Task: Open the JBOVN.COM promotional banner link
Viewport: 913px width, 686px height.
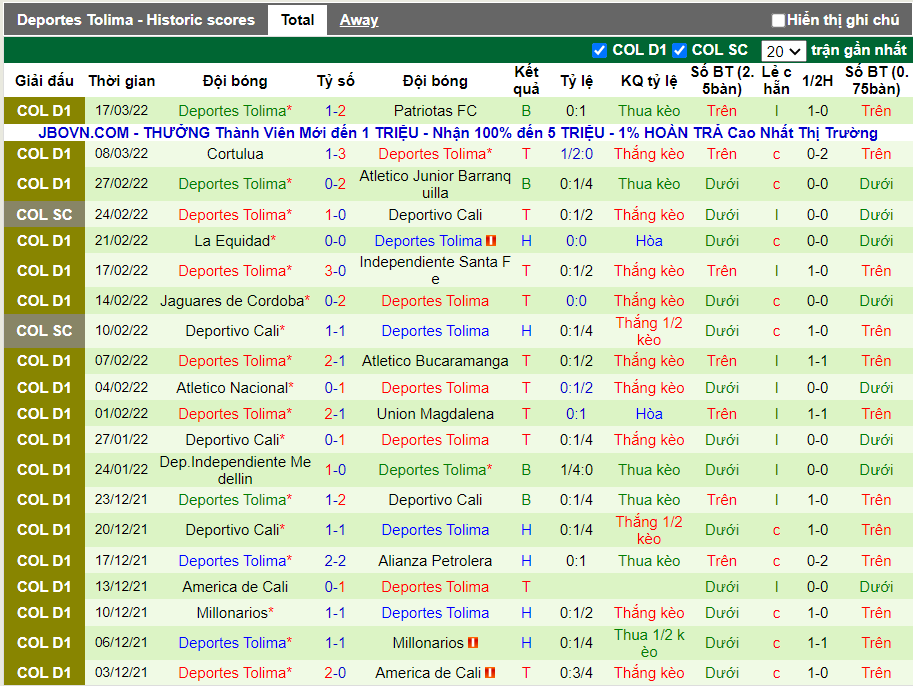Action: tap(458, 133)
